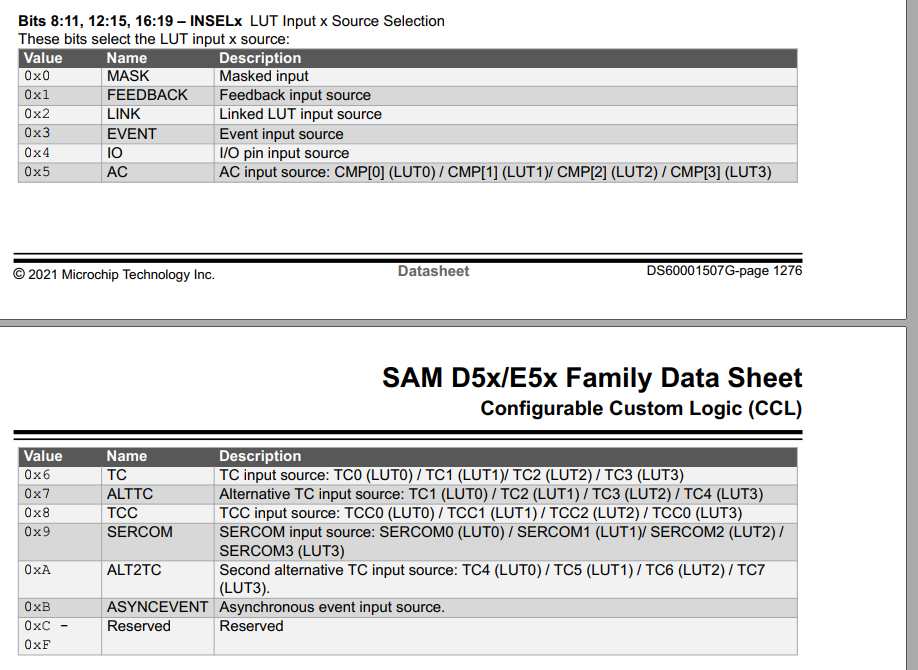Viewport: 918px width, 670px height.
Task: Select the SERCOM name cell
Action: pos(140,532)
